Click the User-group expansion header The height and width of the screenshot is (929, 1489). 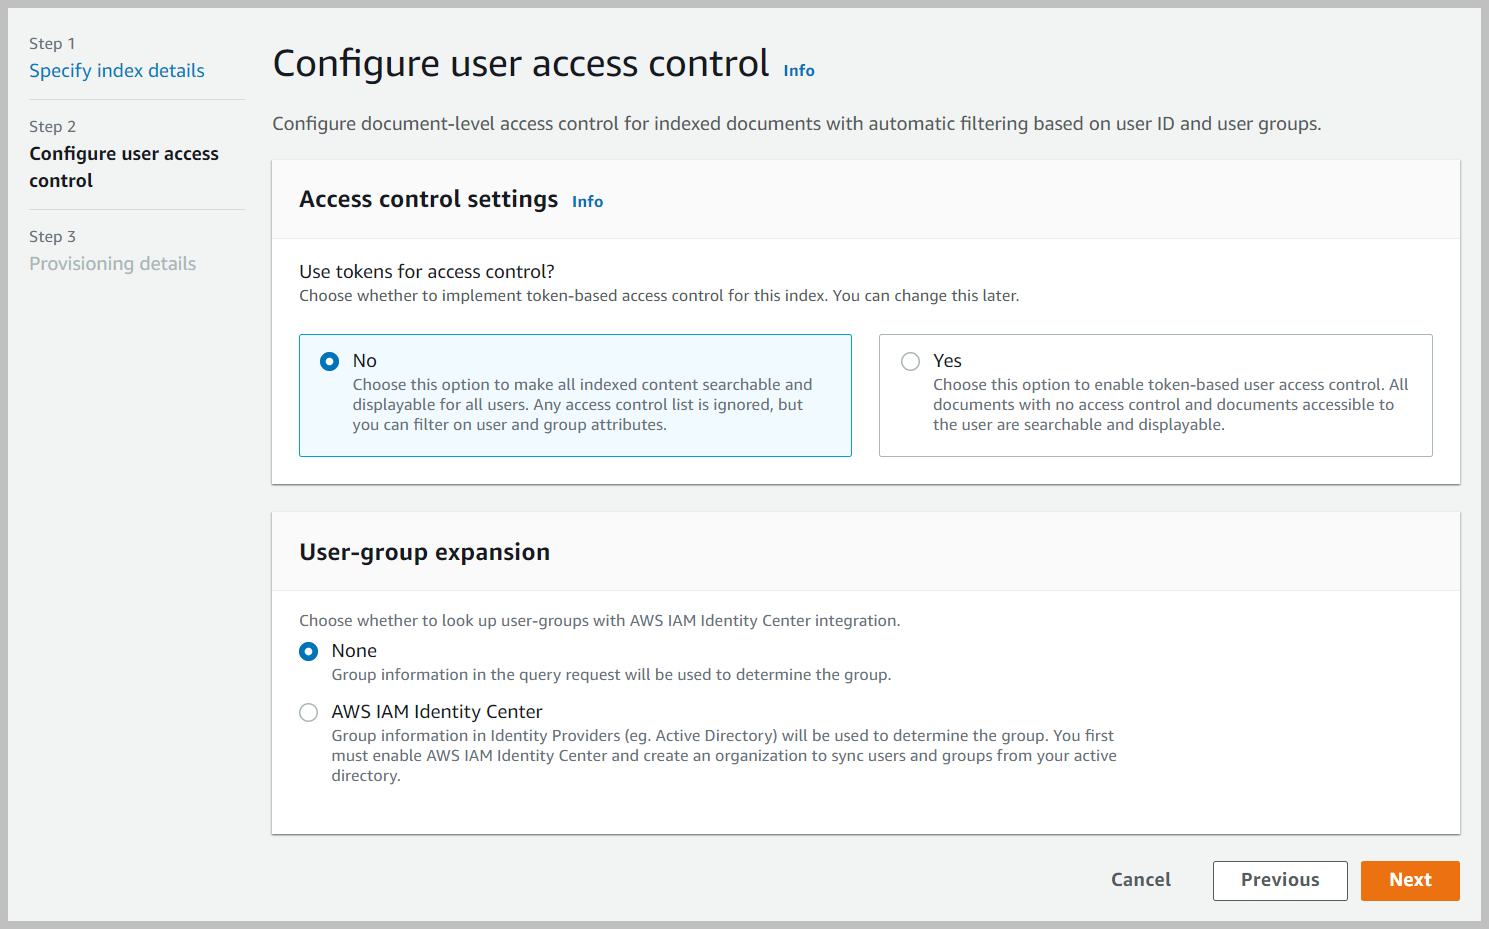click(x=424, y=551)
